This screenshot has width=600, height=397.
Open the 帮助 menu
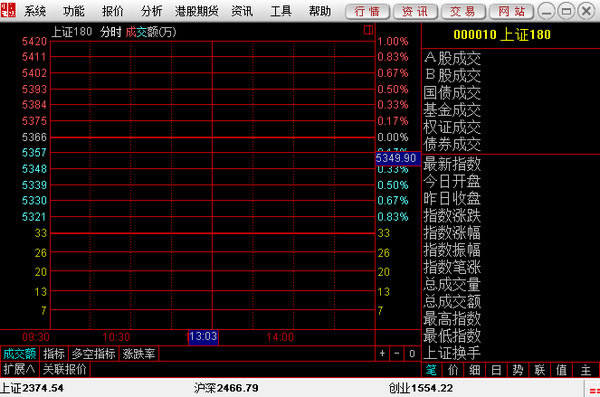pyautogui.click(x=320, y=11)
